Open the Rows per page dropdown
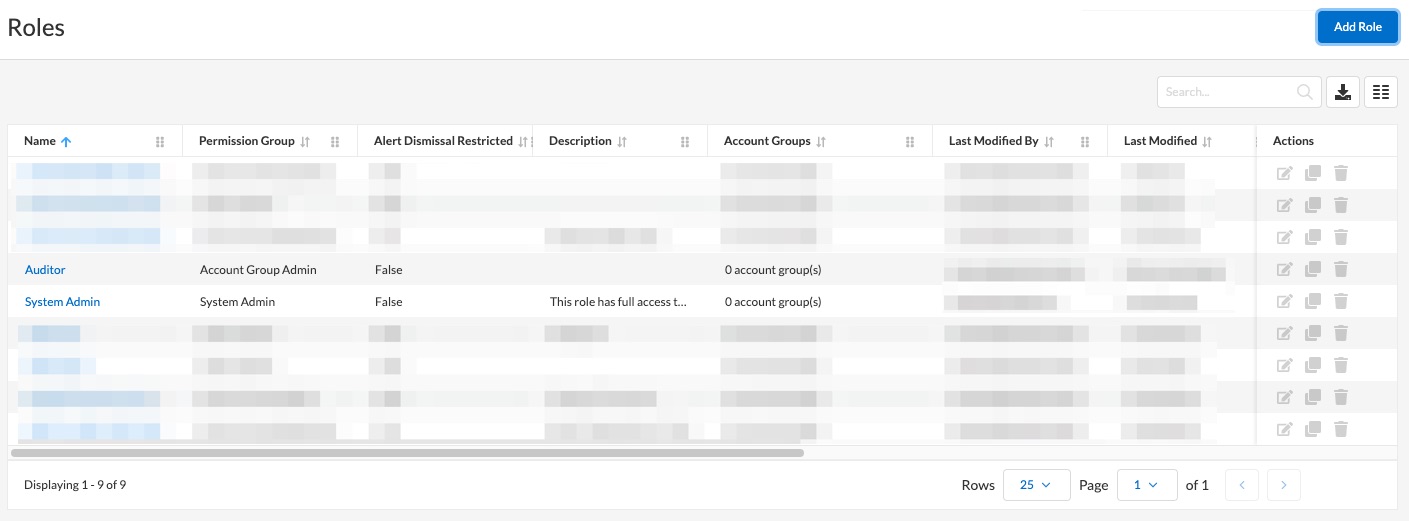This screenshot has height=521, width=1409. [x=1036, y=485]
